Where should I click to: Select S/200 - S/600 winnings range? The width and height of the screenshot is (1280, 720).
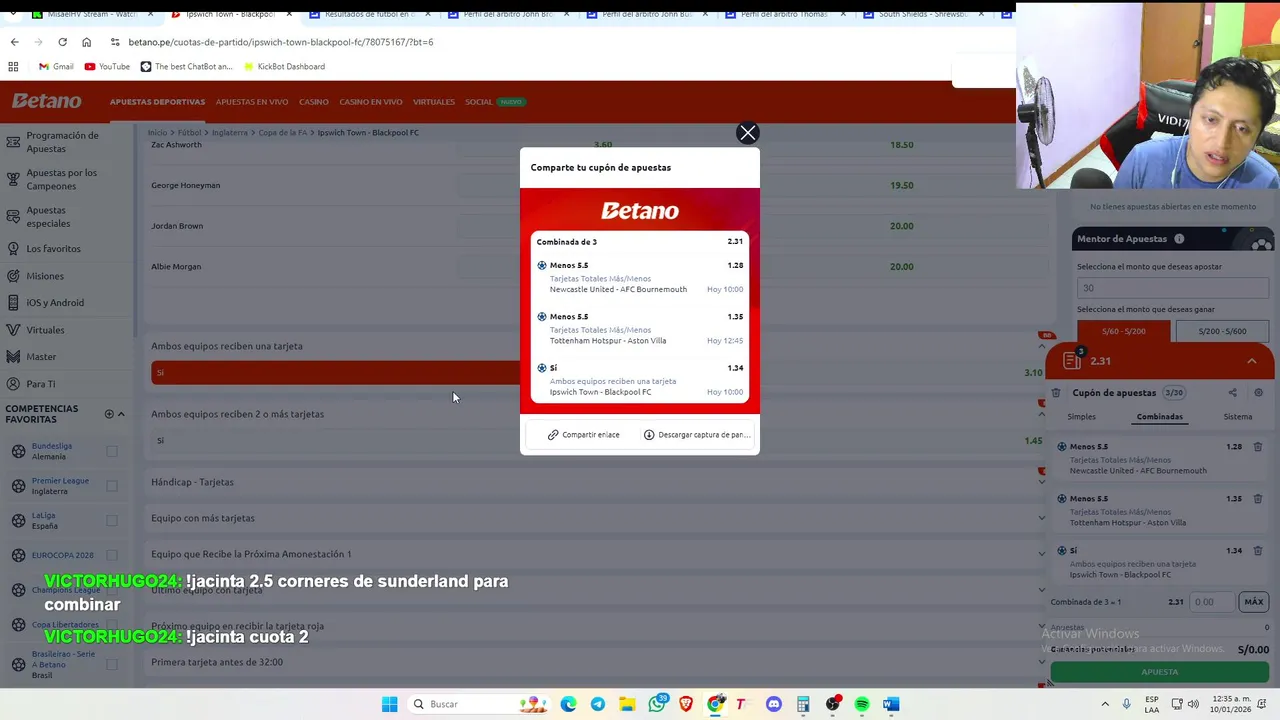coord(1222,331)
